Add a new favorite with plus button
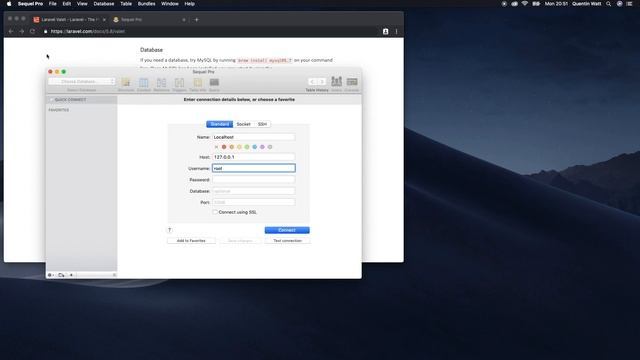The height and width of the screenshot is (360, 640). (71, 275)
